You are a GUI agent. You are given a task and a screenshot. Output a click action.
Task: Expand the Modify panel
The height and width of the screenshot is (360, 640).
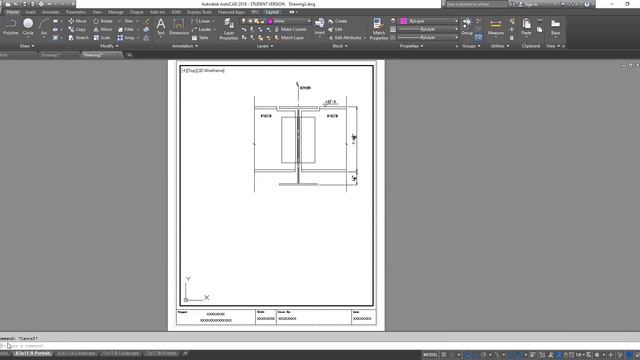pos(109,46)
